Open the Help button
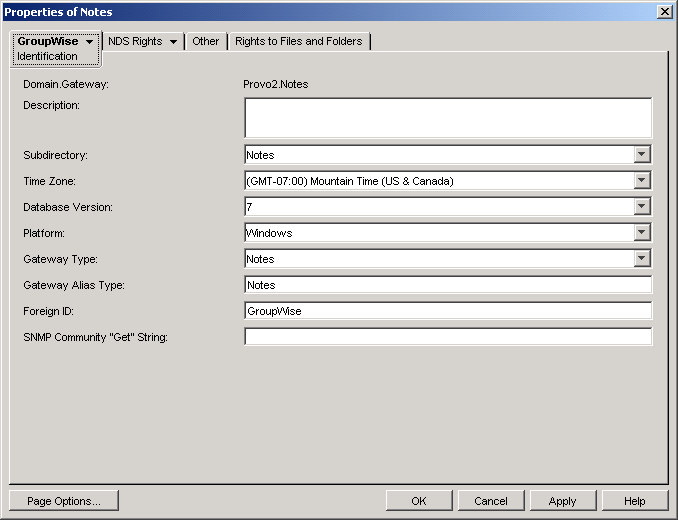Image resolution: width=678 pixels, height=520 pixels. (635, 501)
